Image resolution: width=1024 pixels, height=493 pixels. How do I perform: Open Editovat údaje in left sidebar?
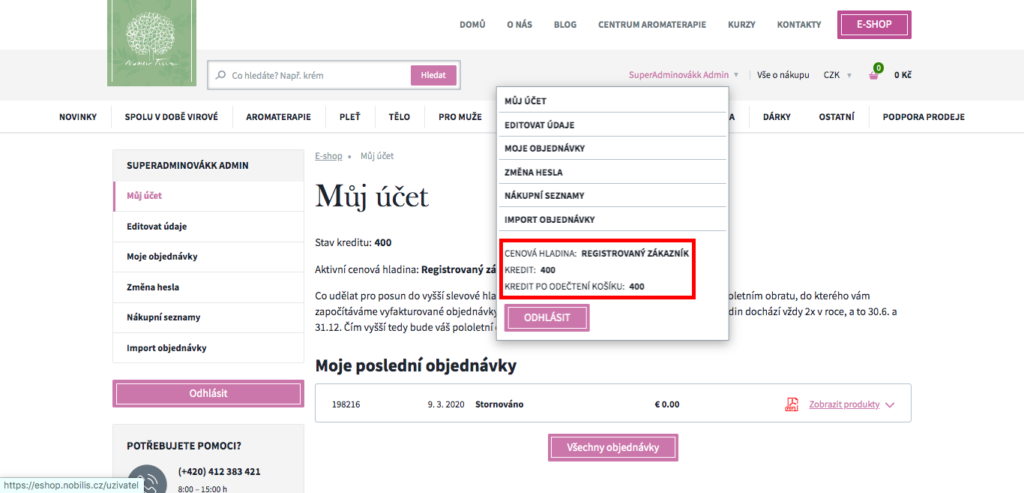[208, 227]
